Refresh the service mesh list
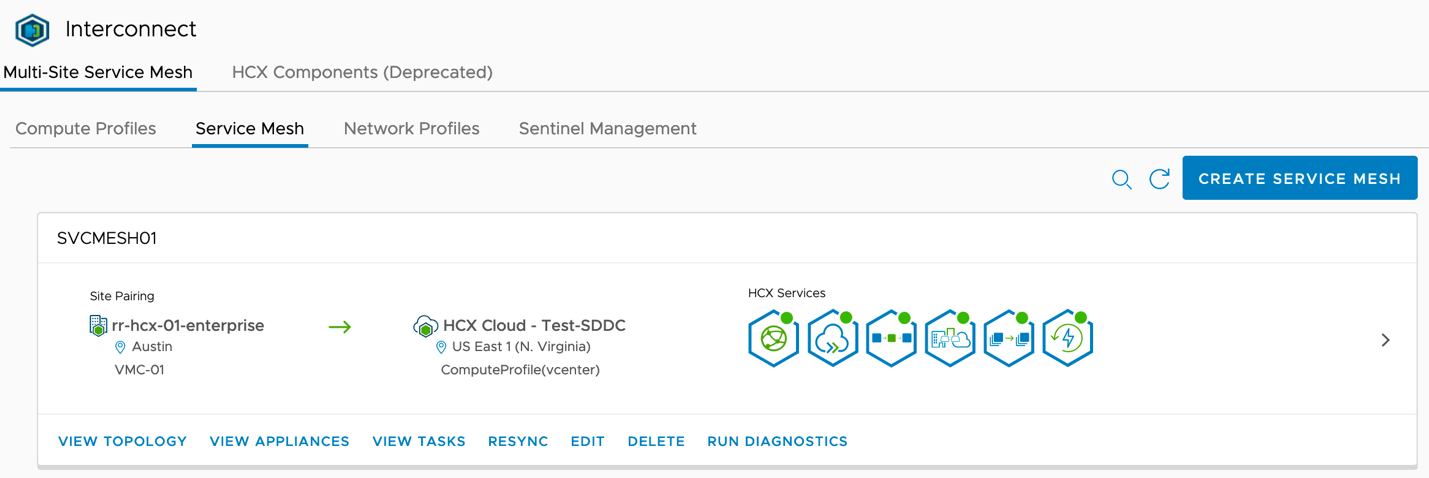This screenshot has height=478, width=1429. 1160,179
